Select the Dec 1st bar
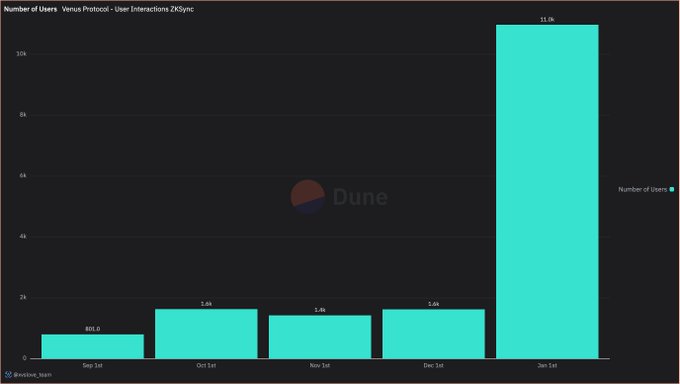This screenshot has width=680, height=384. (x=433, y=334)
